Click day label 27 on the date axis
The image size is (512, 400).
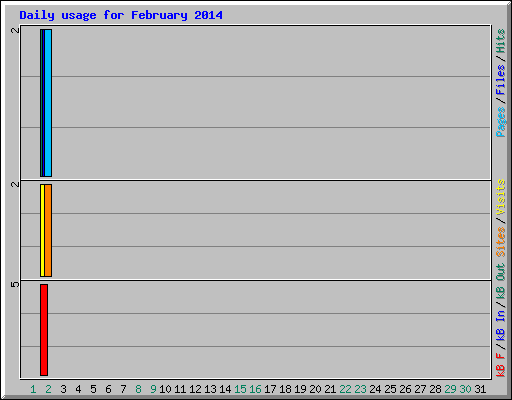point(420,389)
